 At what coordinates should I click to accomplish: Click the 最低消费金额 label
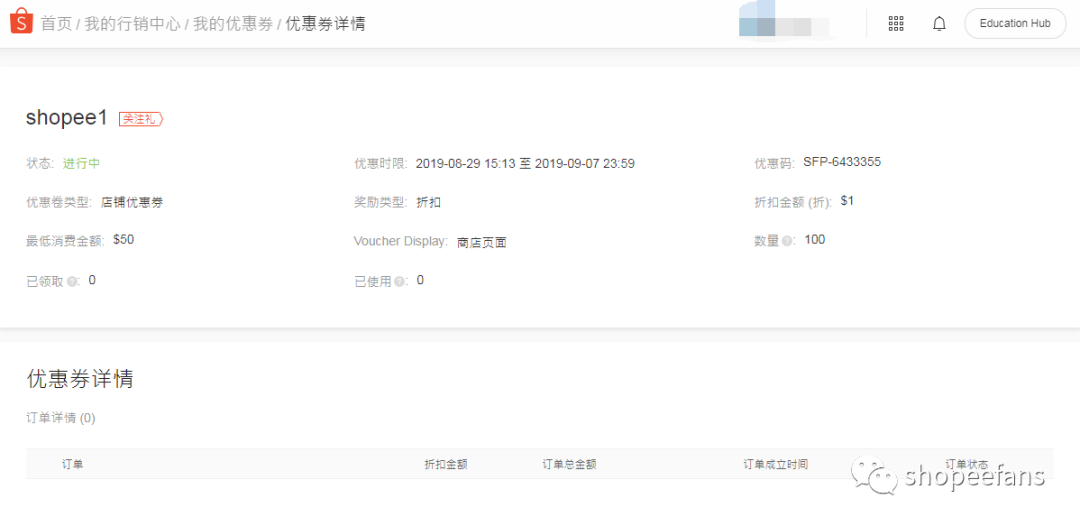pos(66,241)
